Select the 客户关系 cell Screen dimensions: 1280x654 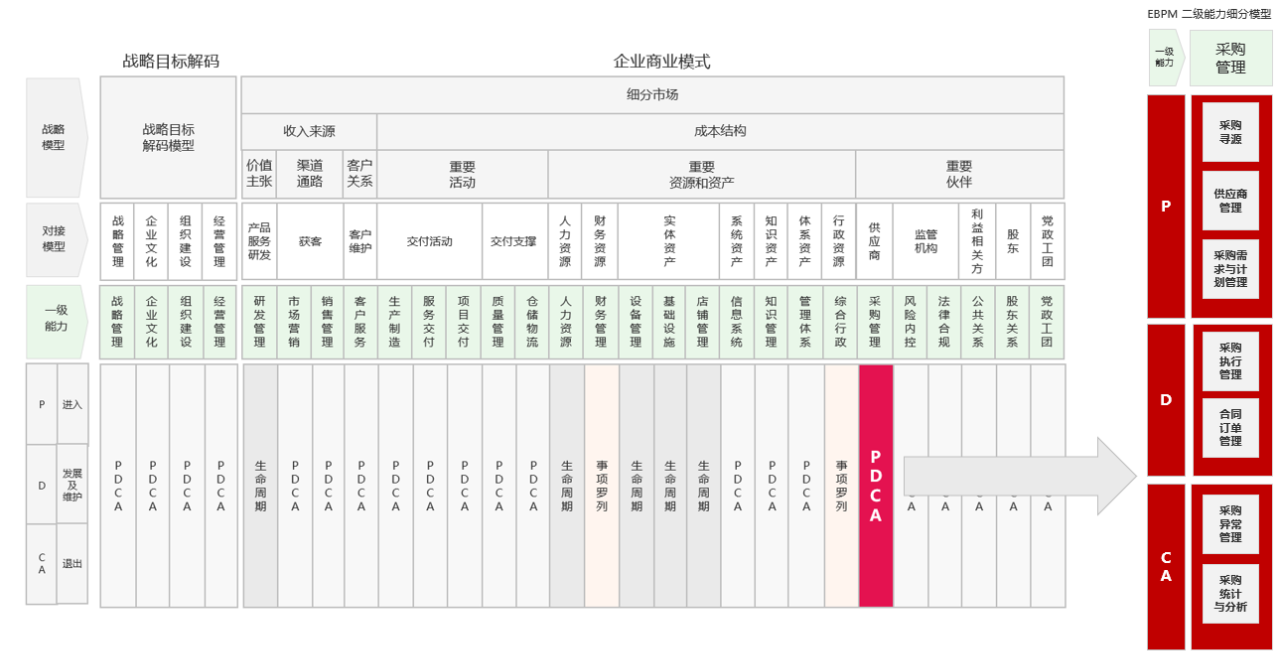(x=360, y=174)
